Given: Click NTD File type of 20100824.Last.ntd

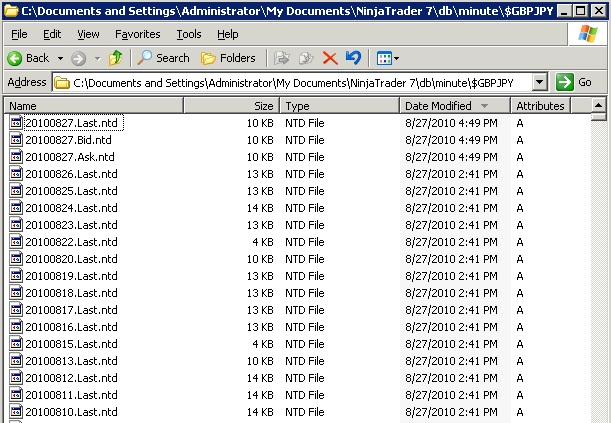Looking at the screenshot, I should click(305, 208).
